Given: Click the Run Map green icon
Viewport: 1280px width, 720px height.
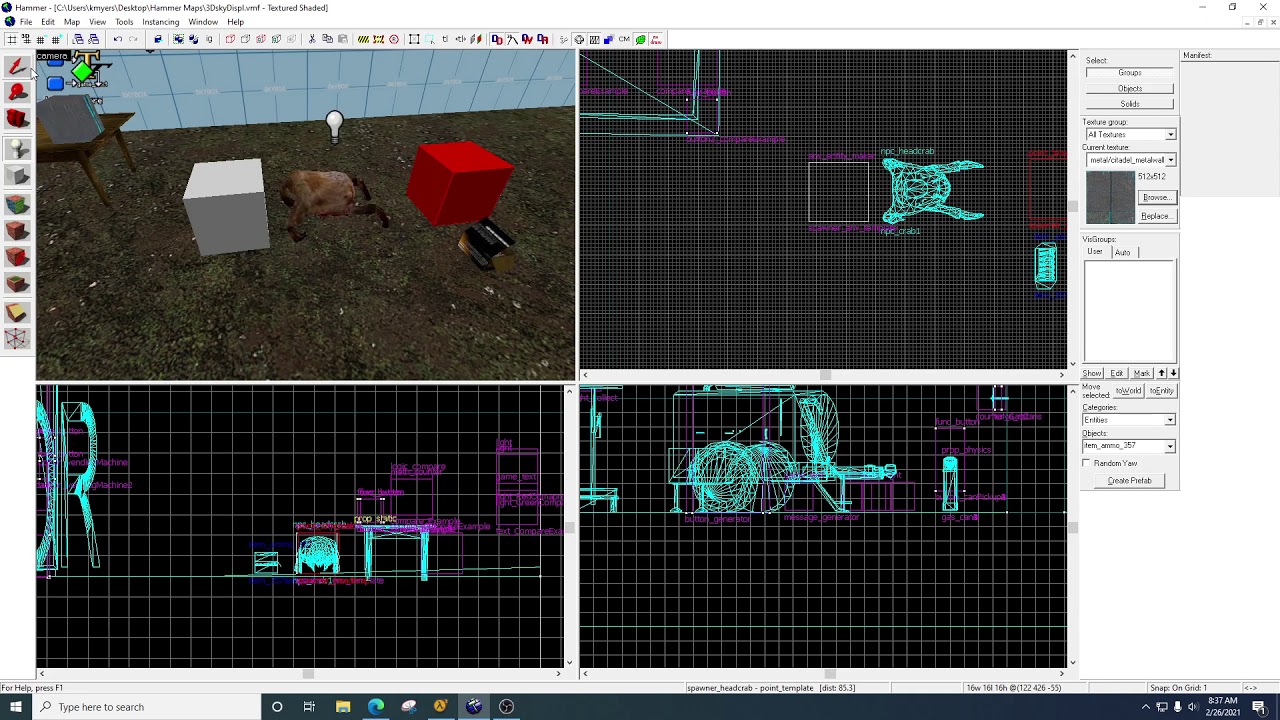Looking at the screenshot, I should (x=640, y=39).
